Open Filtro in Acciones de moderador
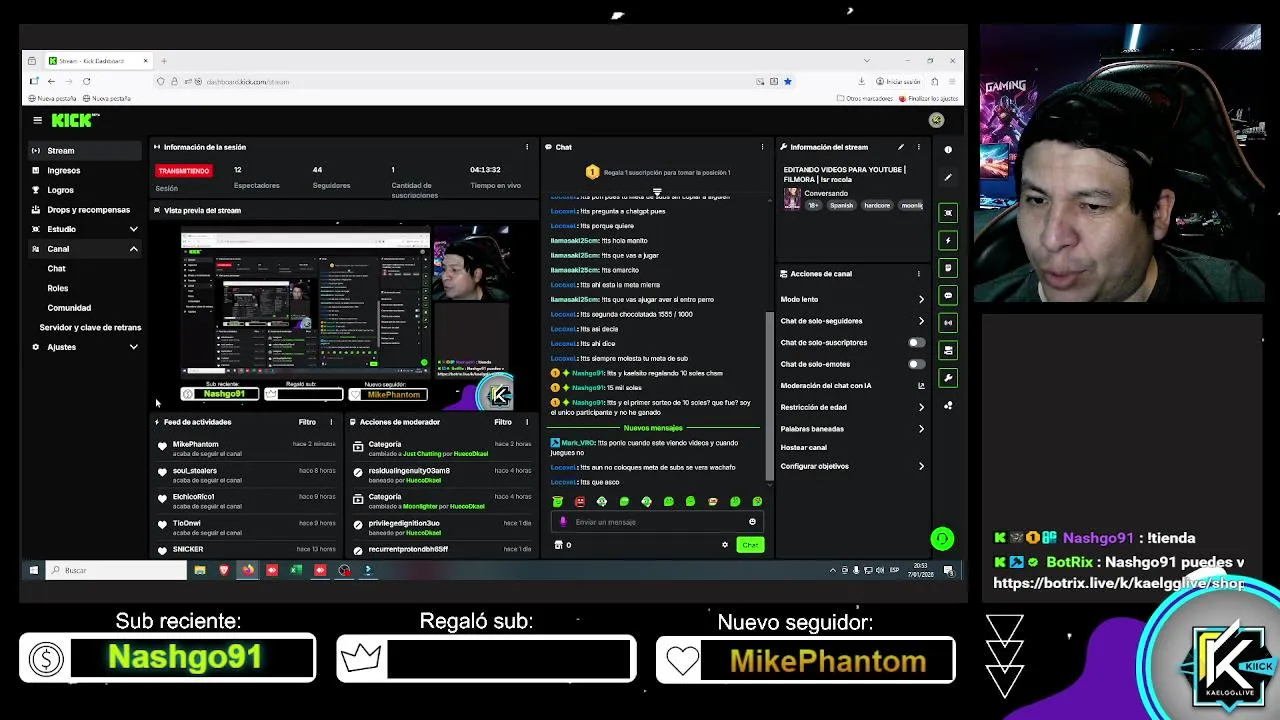Screen dimensions: 1280x720 click(x=503, y=422)
